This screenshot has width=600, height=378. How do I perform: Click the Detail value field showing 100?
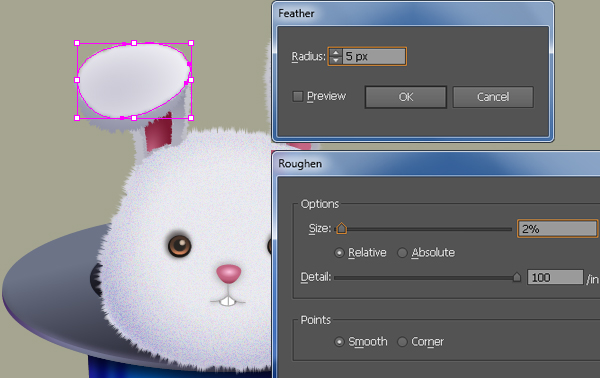click(555, 277)
